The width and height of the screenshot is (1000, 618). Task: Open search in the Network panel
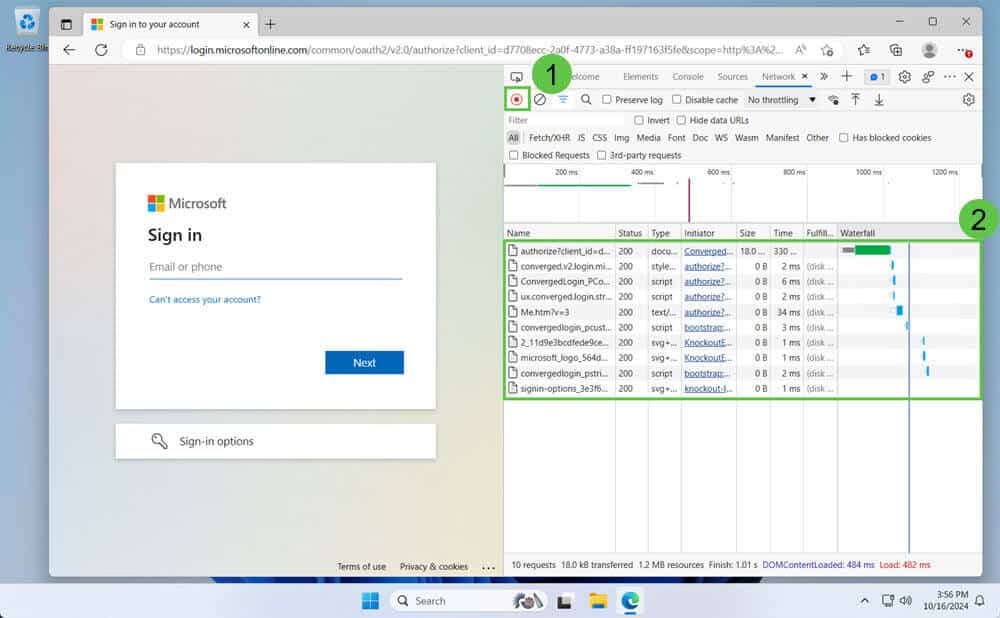click(585, 99)
